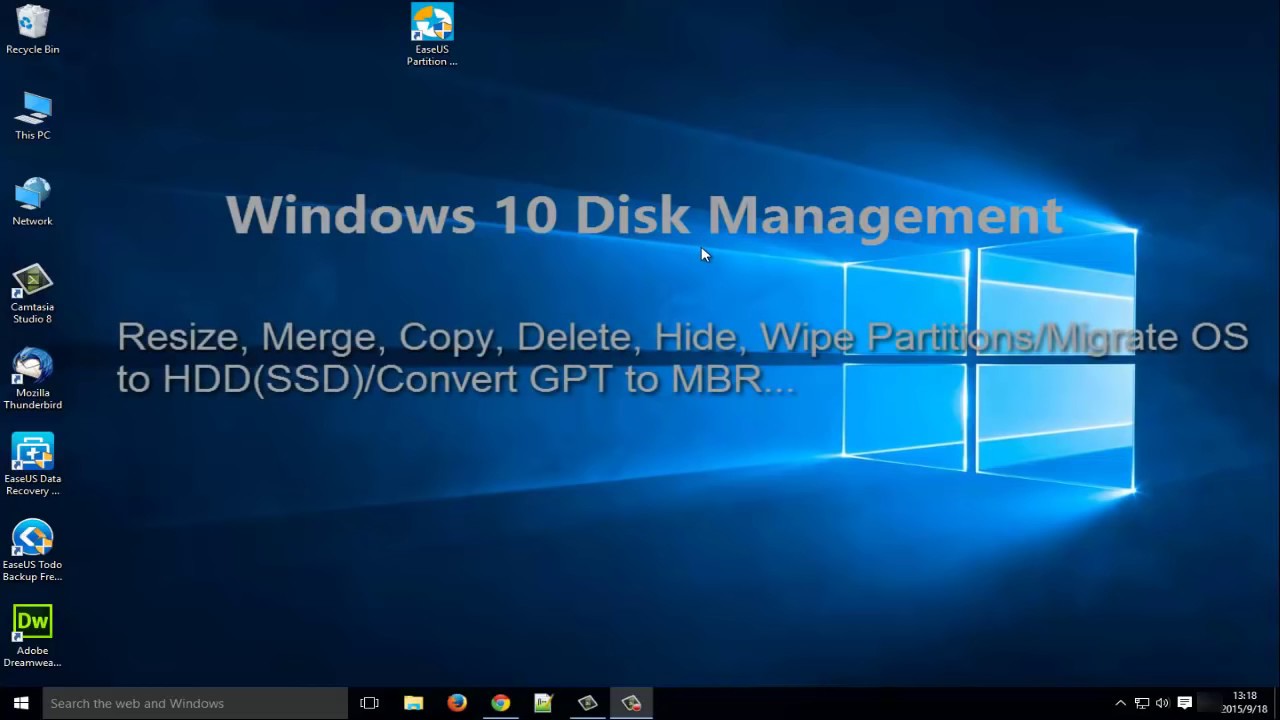Select the Network desktop icon
This screenshot has width=1280, height=720.
pos(32,201)
